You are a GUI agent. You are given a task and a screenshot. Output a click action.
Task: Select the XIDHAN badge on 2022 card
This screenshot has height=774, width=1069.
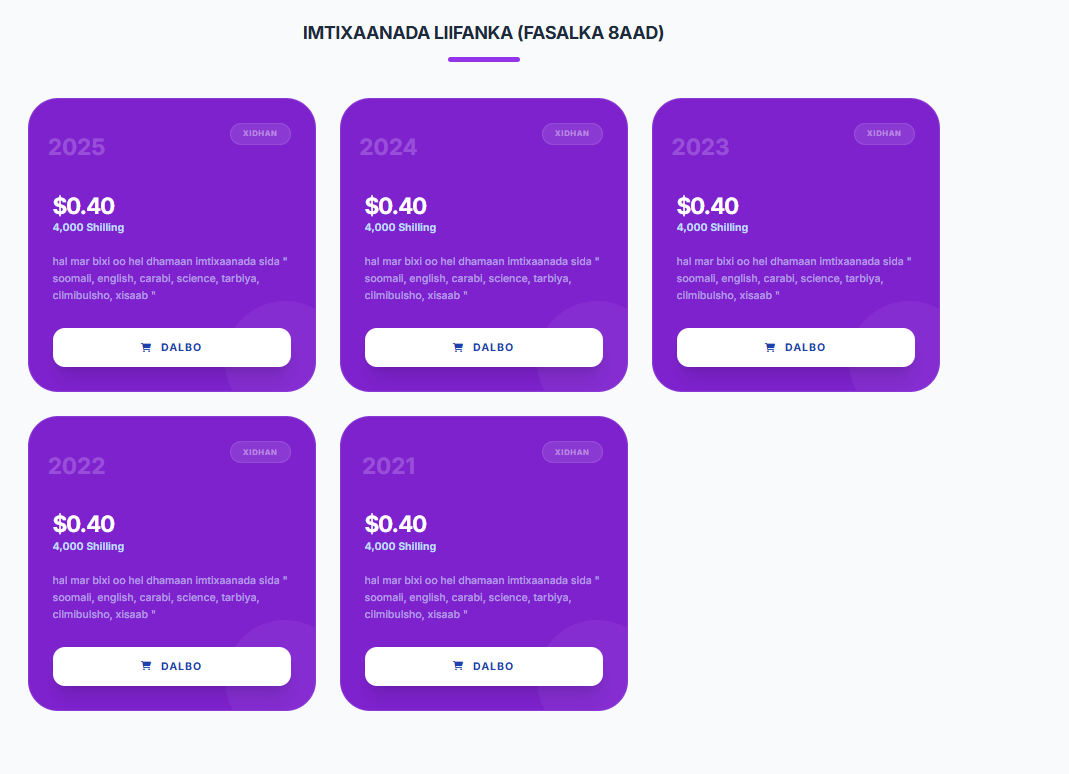[x=260, y=452]
